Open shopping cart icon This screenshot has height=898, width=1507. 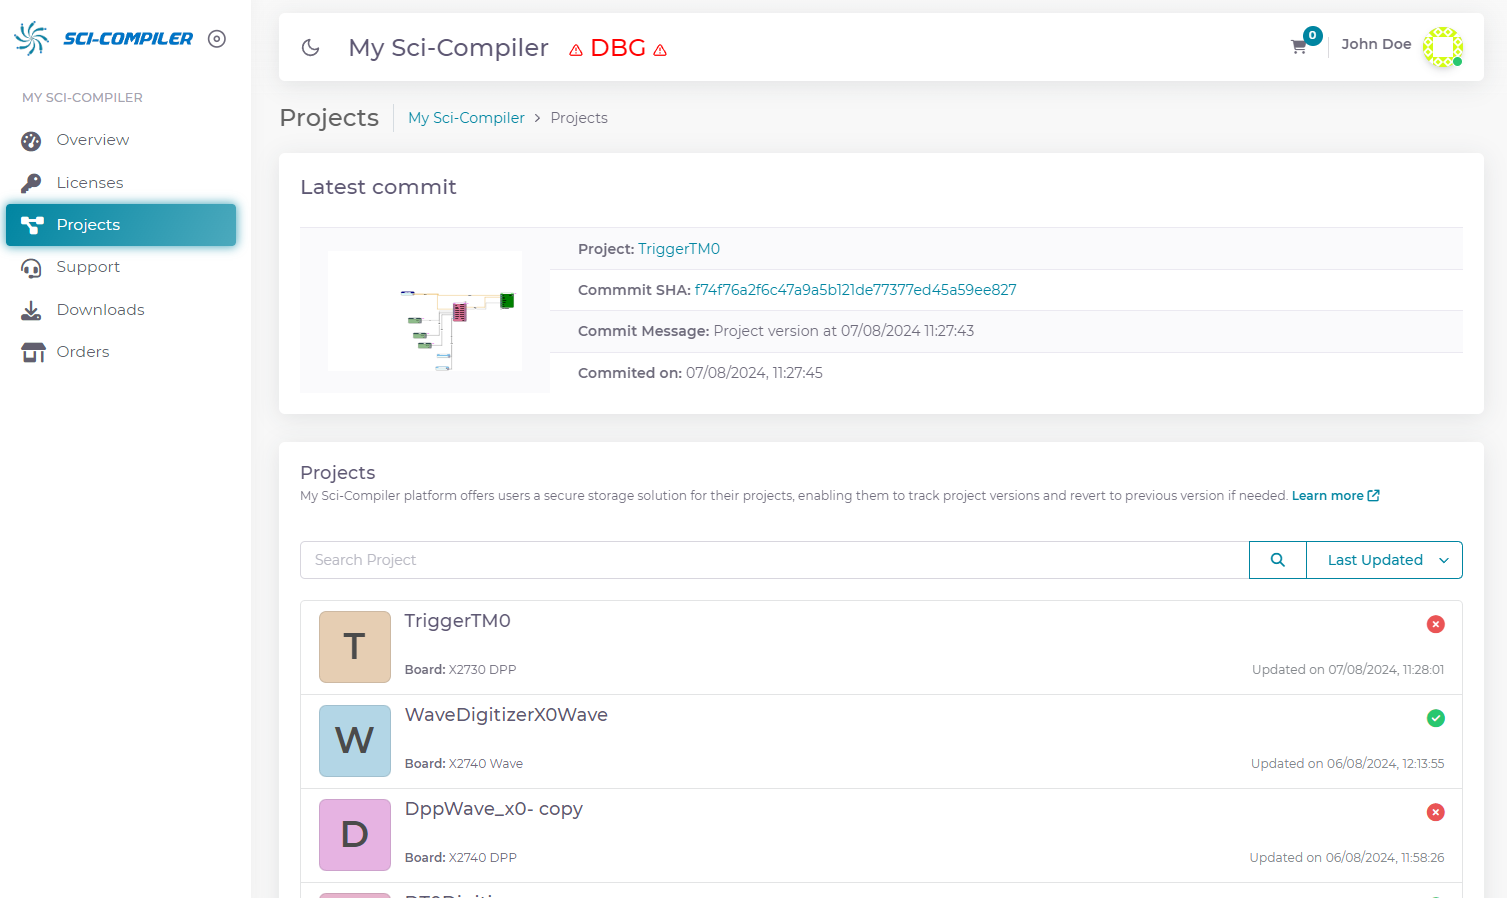click(x=1299, y=46)
